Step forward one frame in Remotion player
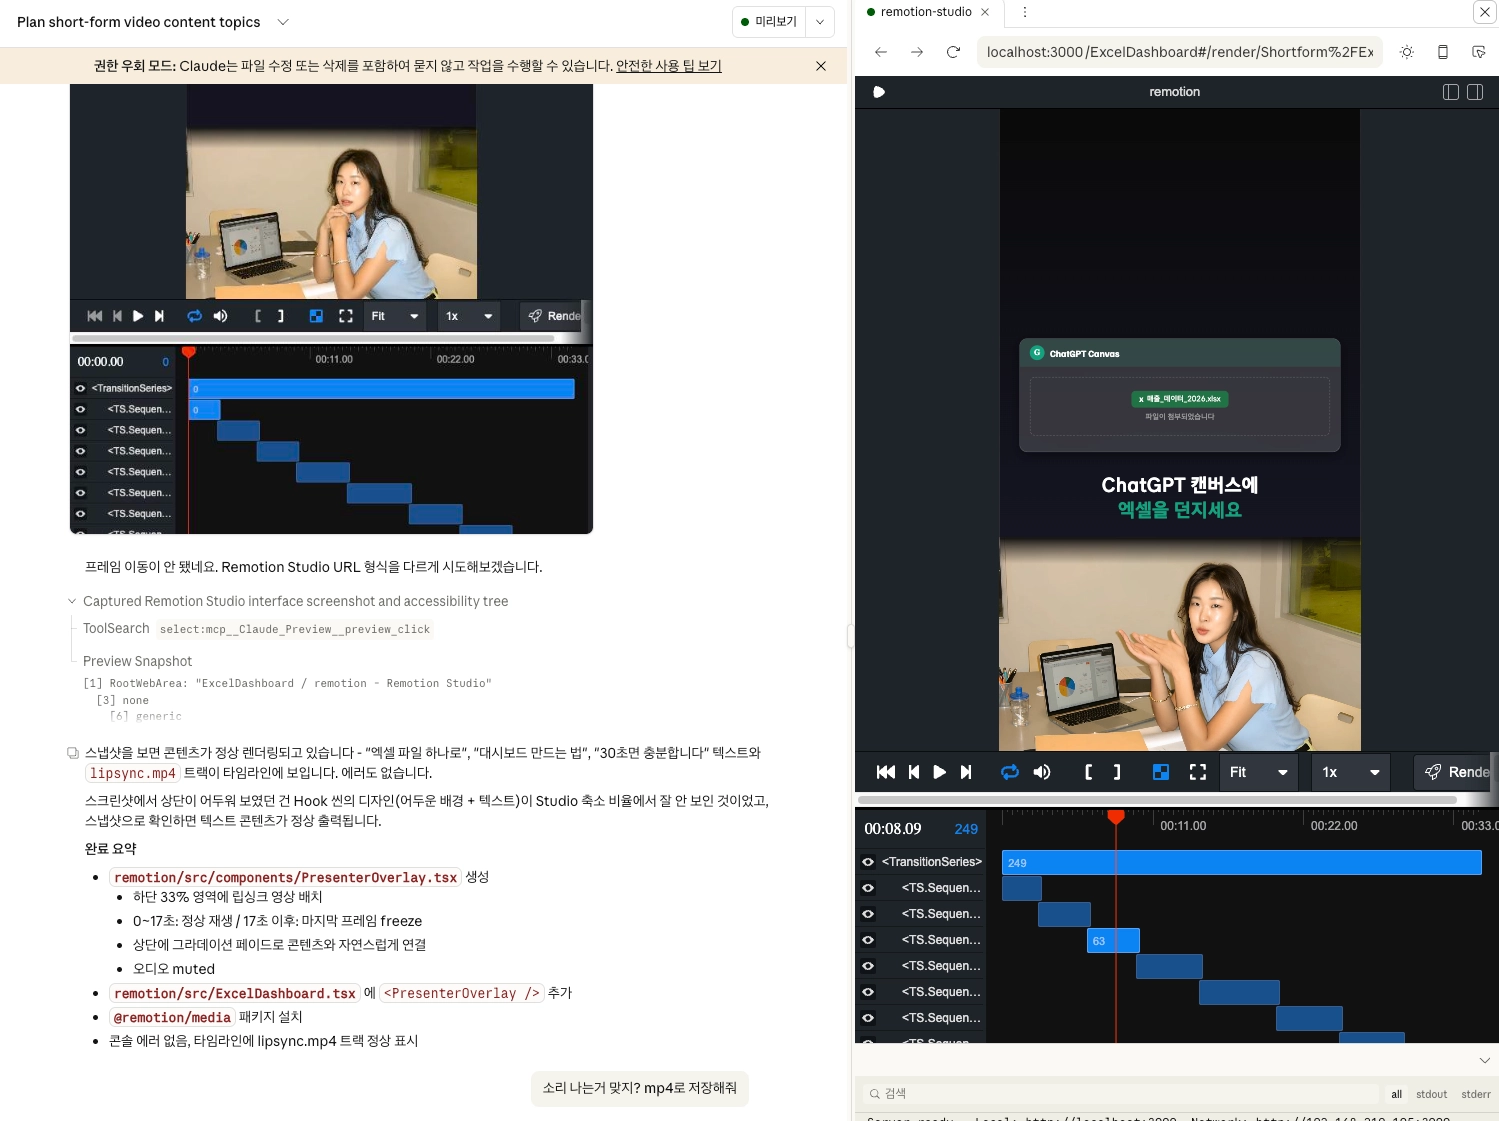 click(966, 772)
